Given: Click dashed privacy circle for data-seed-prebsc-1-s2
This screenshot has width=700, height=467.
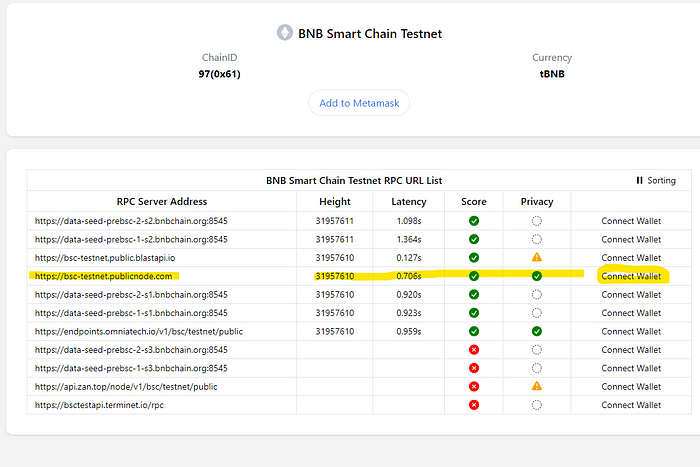Looking at the screenshot, I should click(x=537, y=239).
